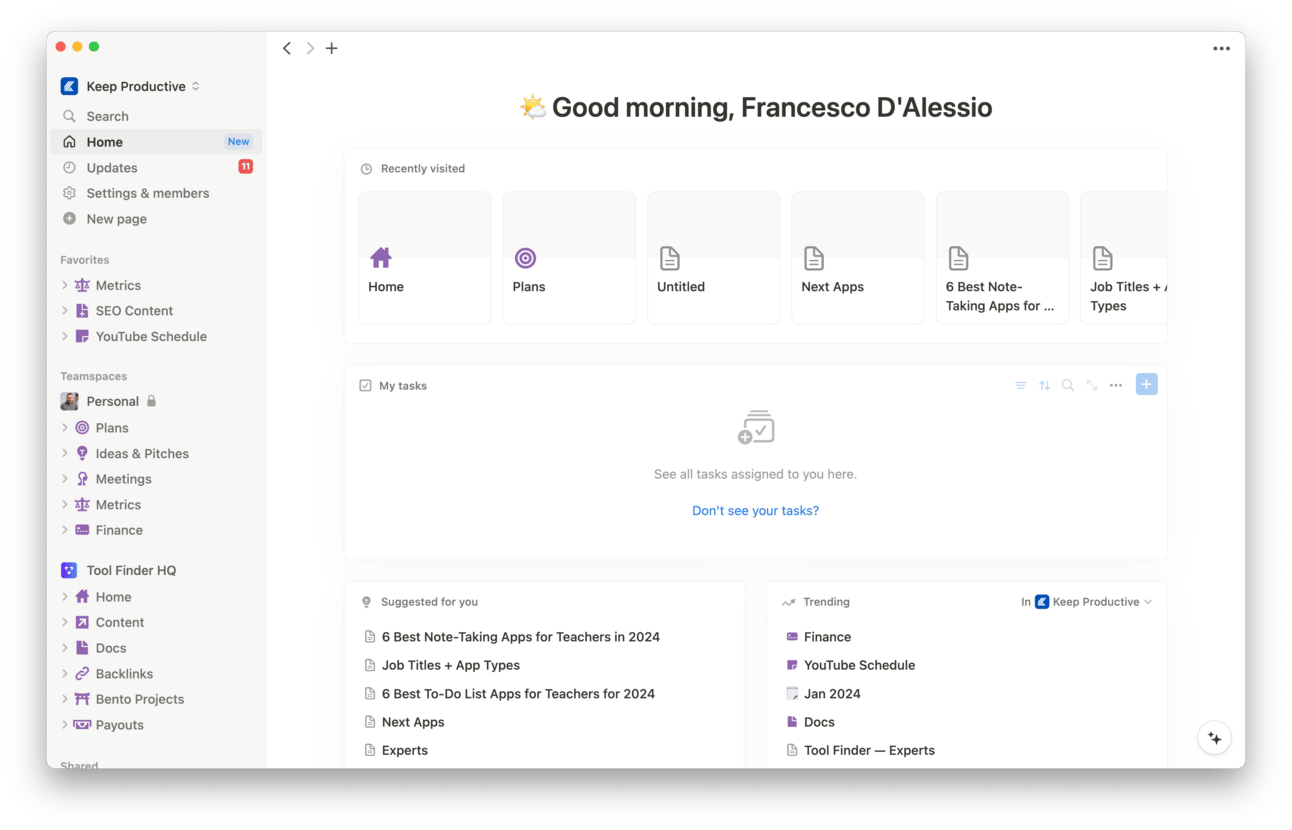
Task: Open a new tab with plus icon
Action: click(x=332, y=48)
